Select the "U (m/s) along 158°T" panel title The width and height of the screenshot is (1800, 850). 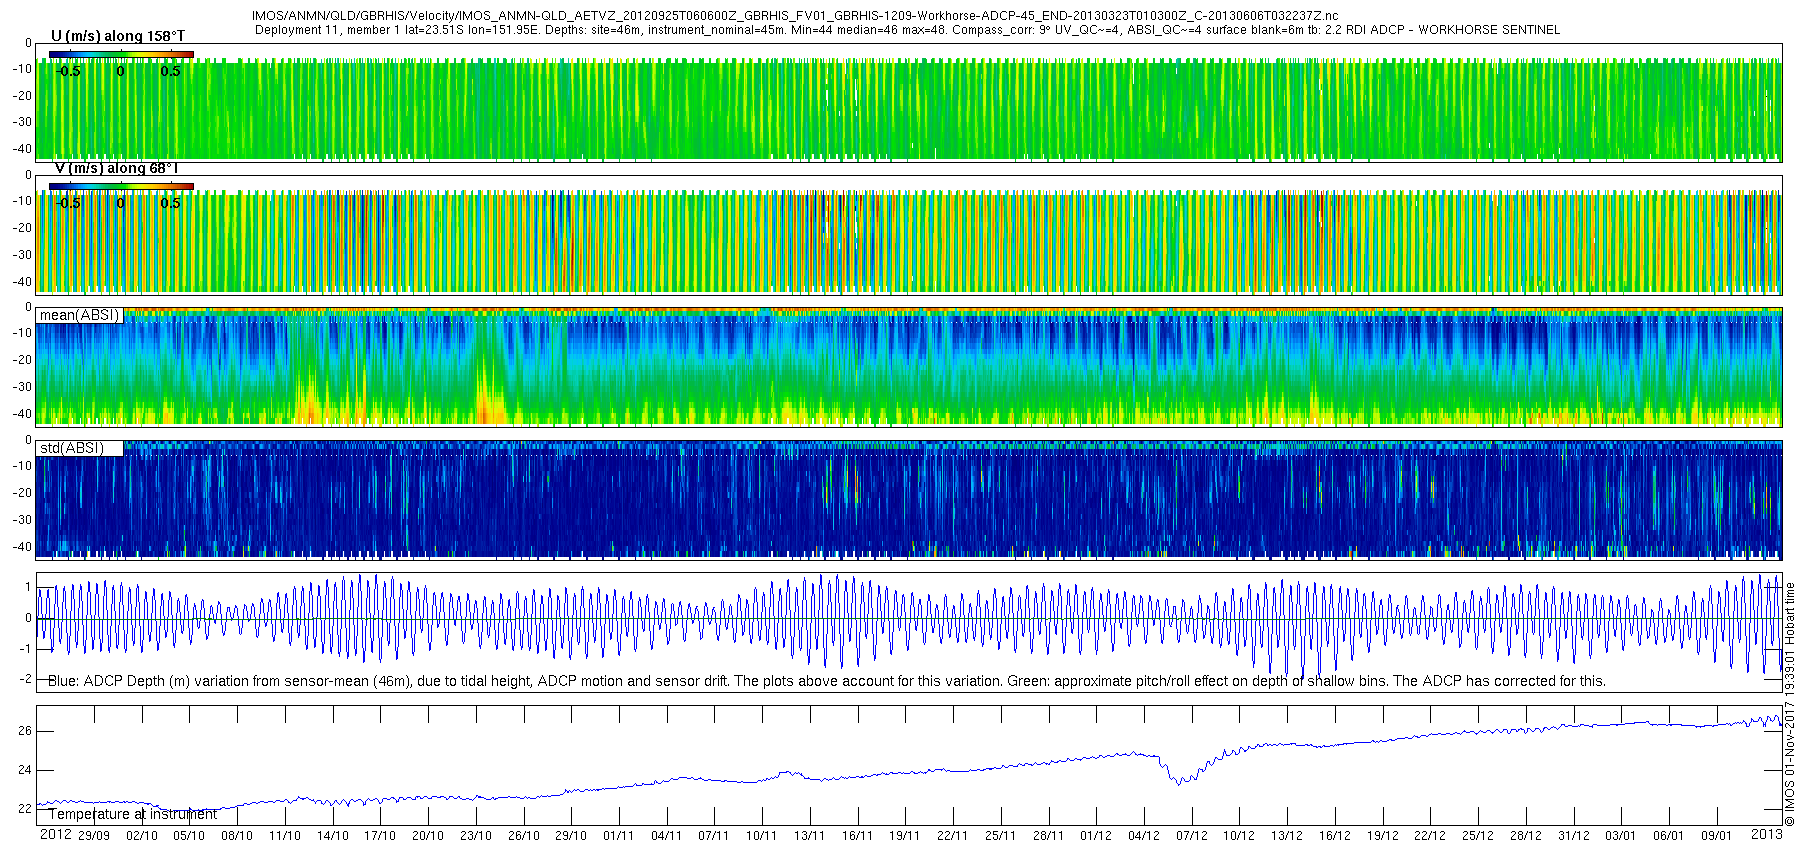coord(118,36)
